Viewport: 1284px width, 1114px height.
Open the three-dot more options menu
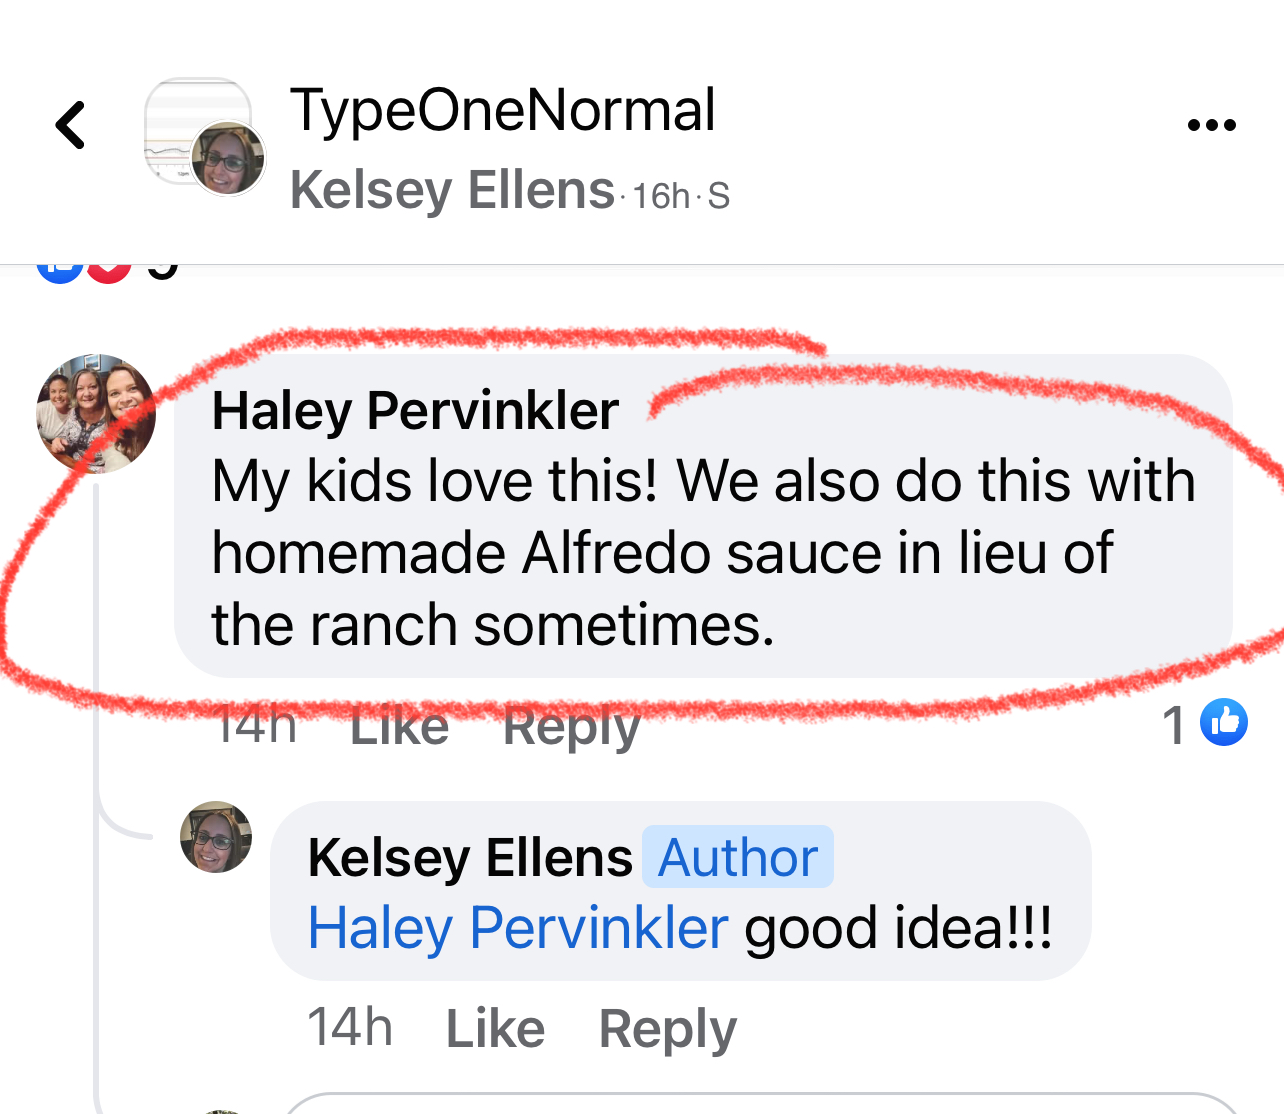[1211, 126]
